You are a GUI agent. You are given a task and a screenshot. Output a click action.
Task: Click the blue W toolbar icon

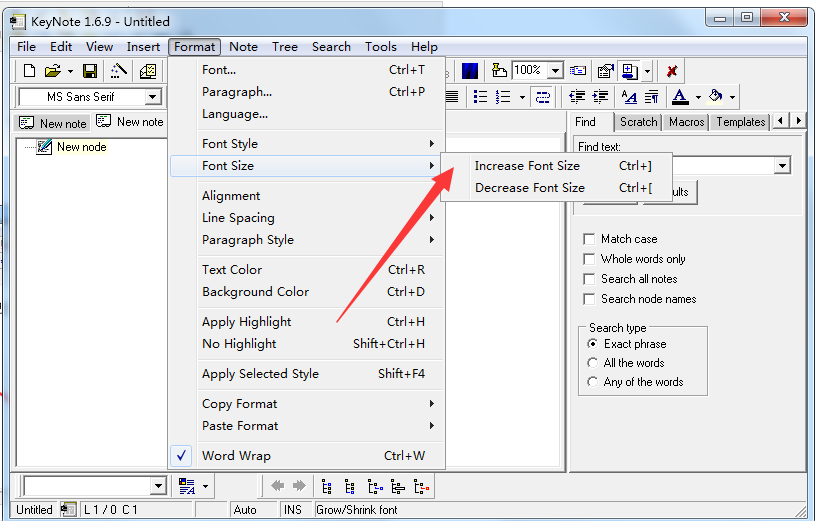coord(469,71)
